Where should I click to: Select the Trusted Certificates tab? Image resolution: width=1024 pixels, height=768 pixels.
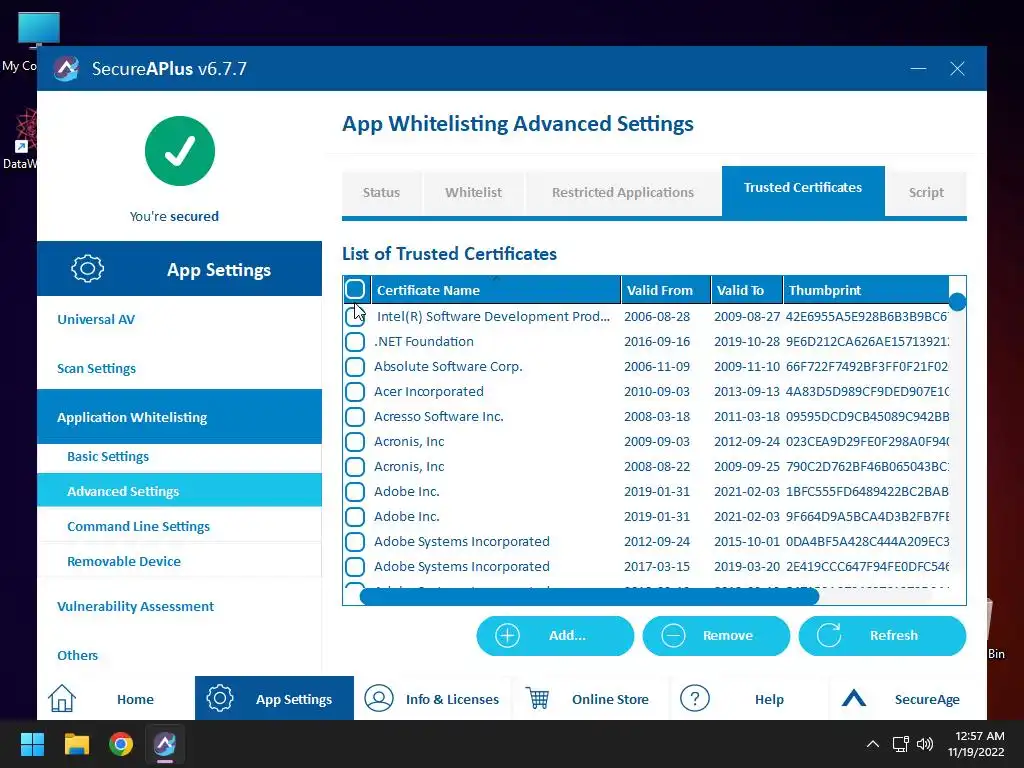pos(803,190)
